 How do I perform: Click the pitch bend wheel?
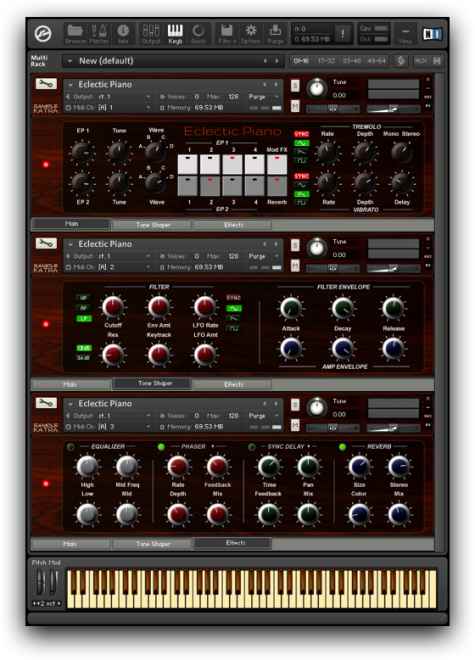(40, 583)
